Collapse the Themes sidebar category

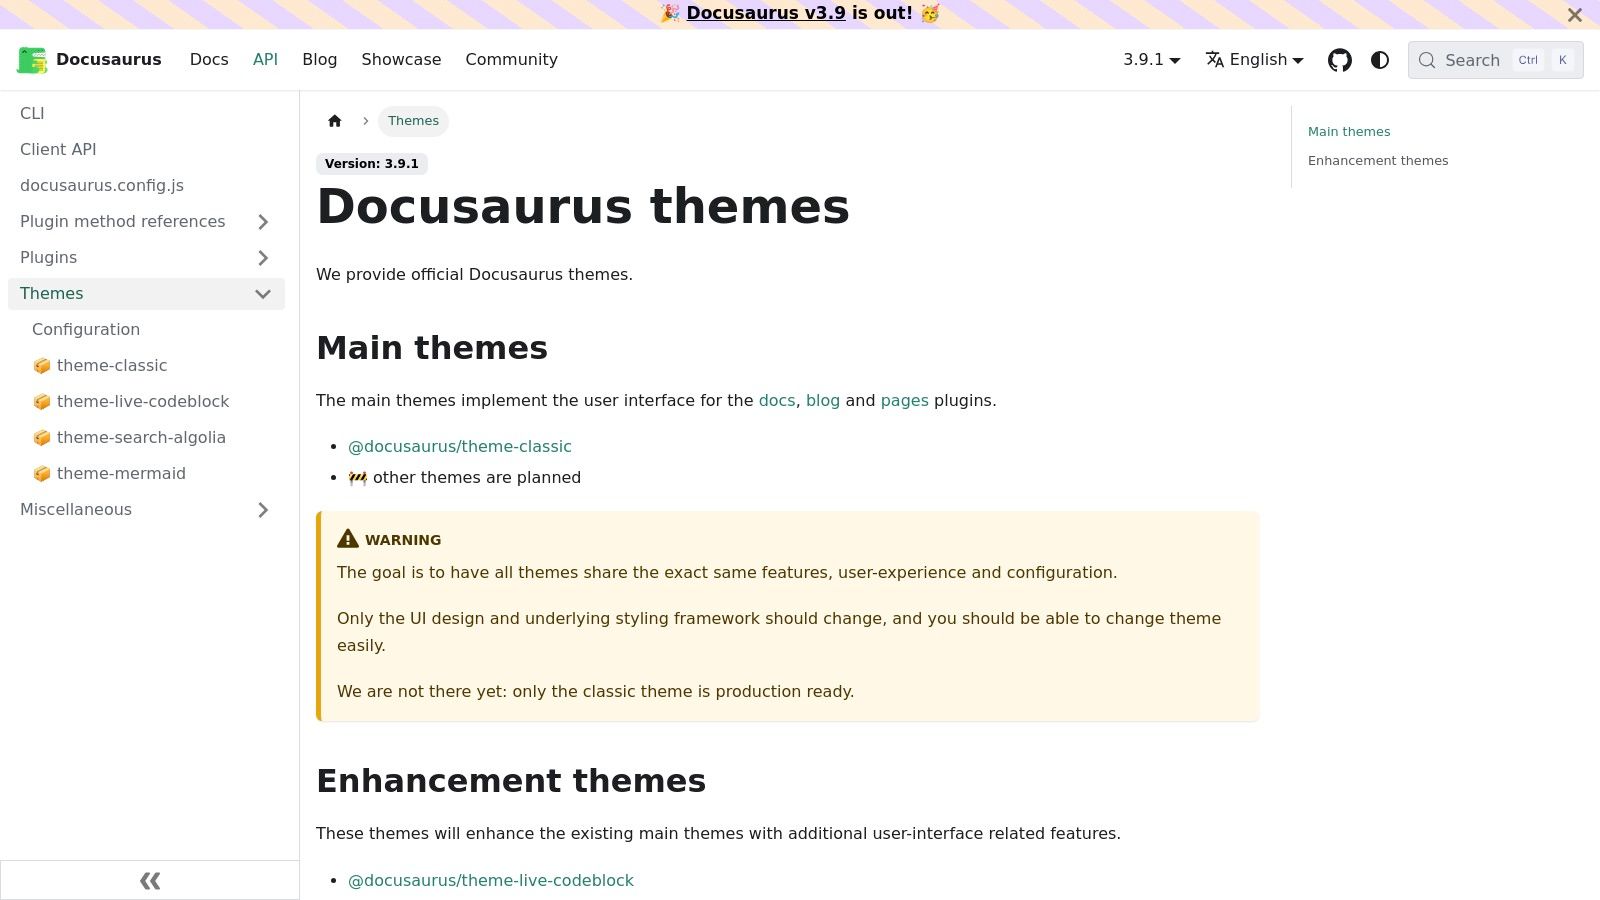263,294
